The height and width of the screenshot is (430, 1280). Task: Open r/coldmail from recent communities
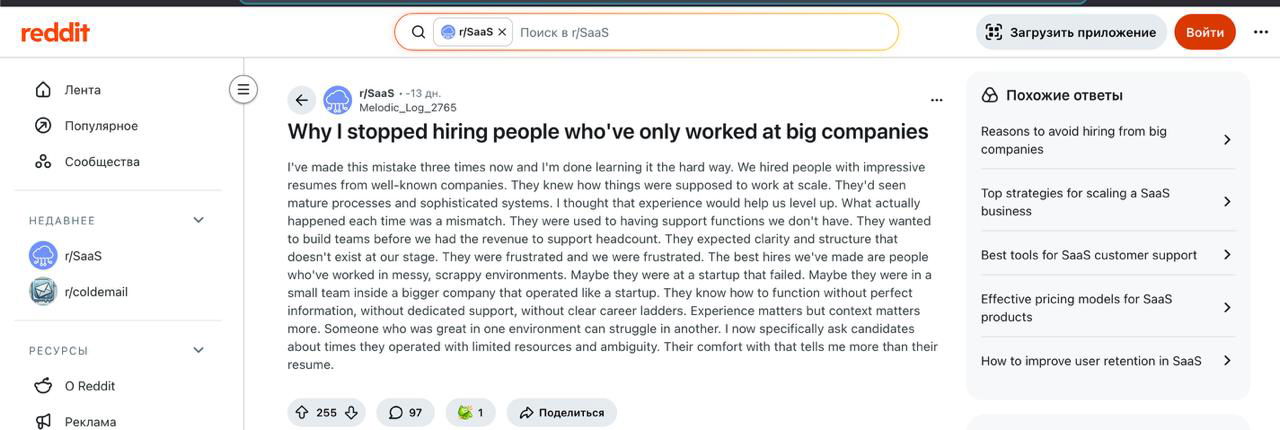tap(96, 292)
